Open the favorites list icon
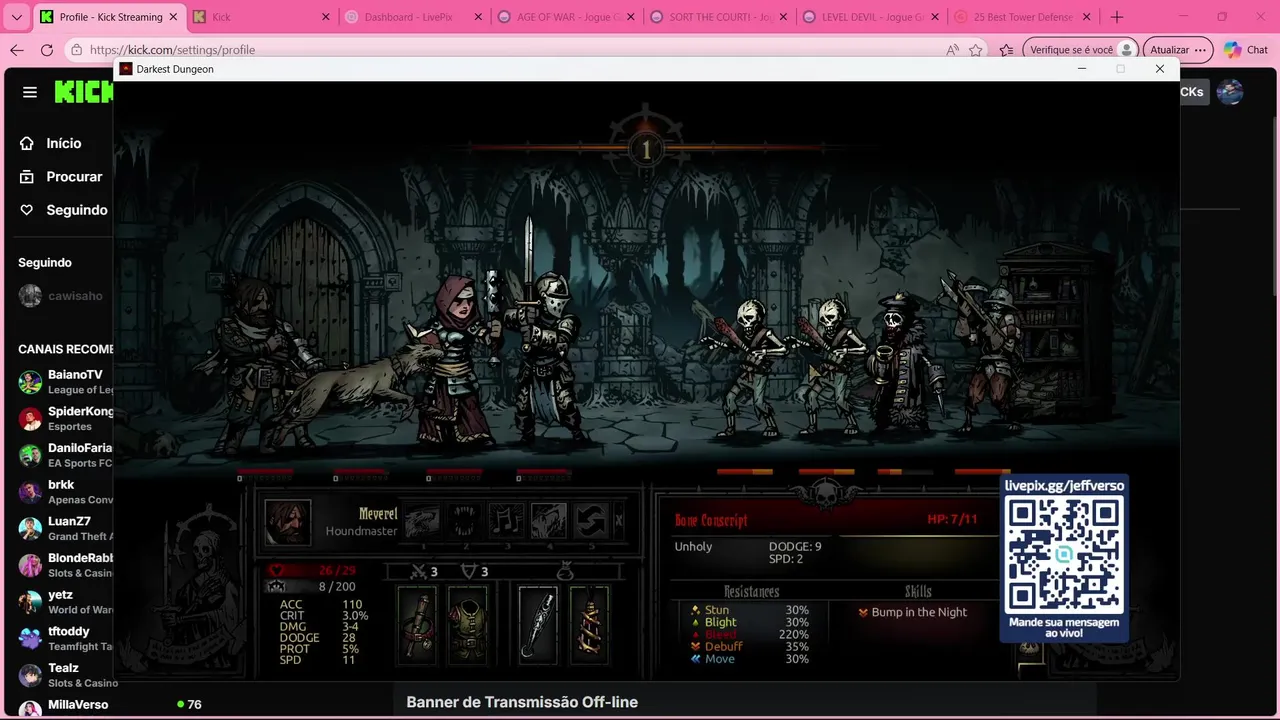 coord(1007,50)
